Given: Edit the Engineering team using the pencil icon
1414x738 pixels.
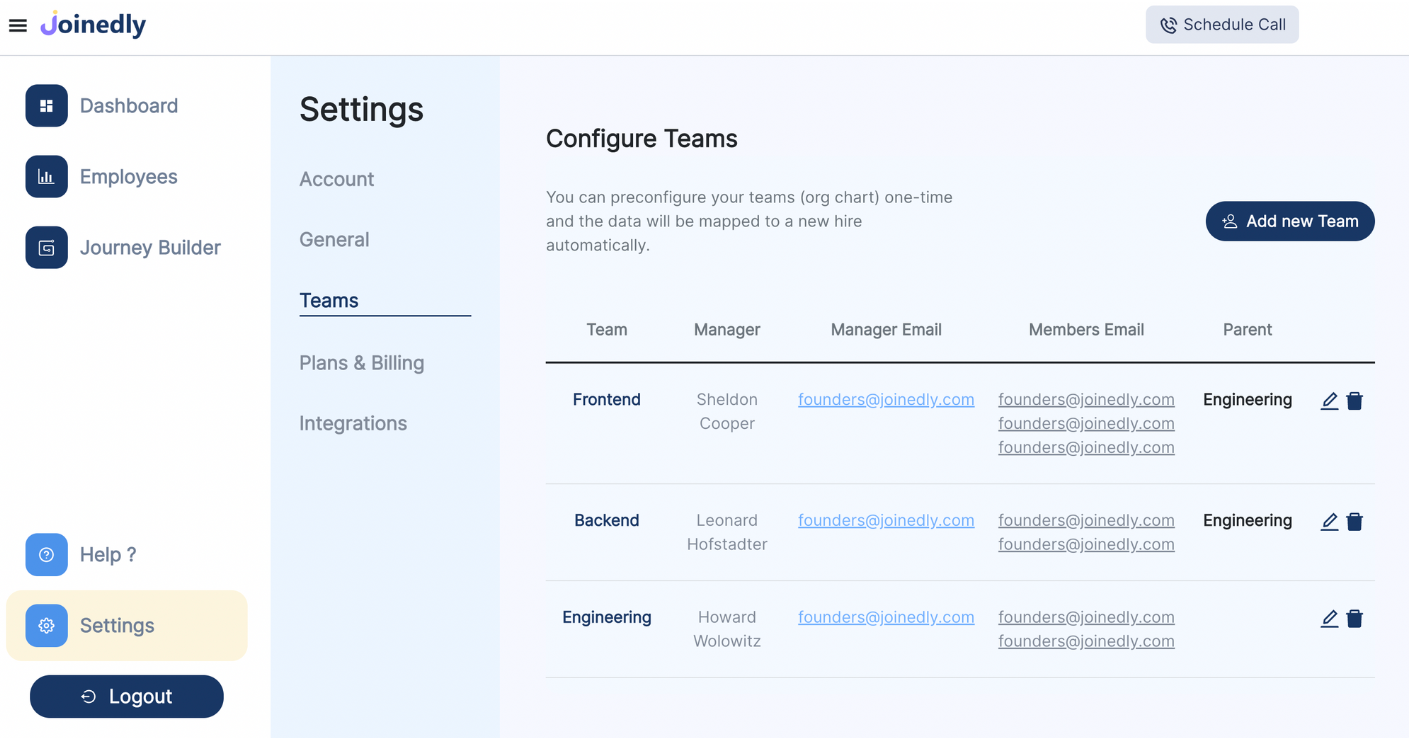Looking at the screenshot, I should pos(1329,618).
